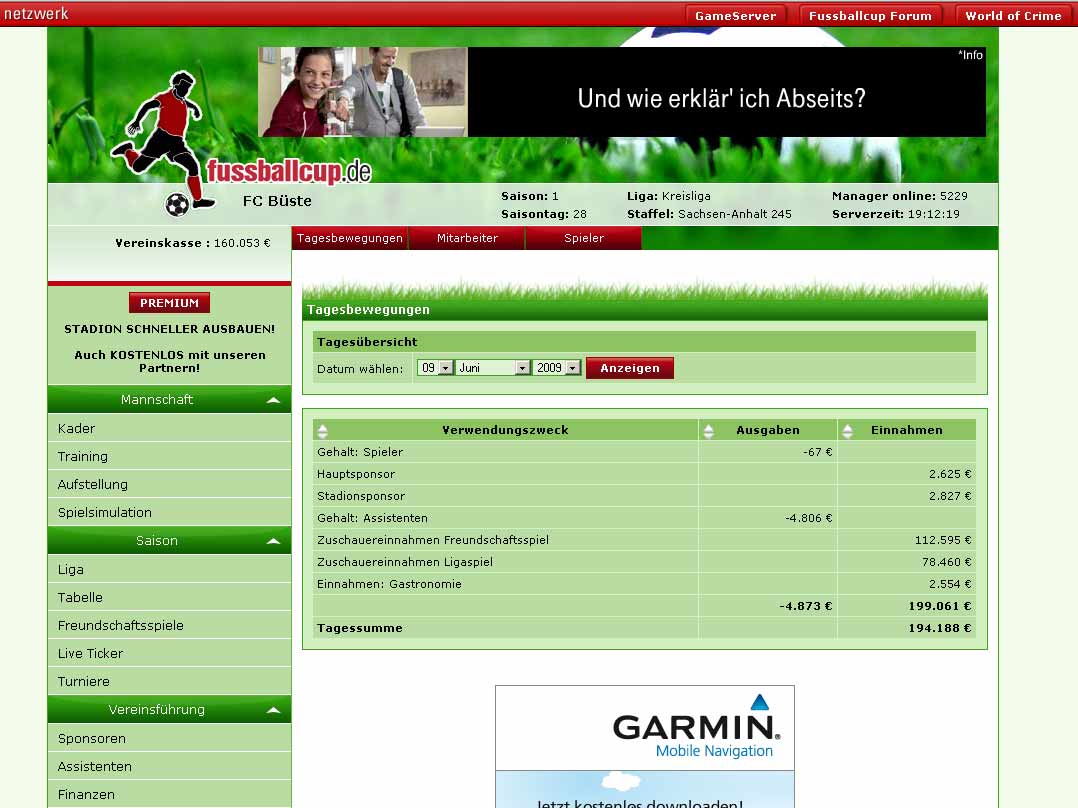
Task: Click the red PREMIUM button
Action: click(x=169, y=303)
